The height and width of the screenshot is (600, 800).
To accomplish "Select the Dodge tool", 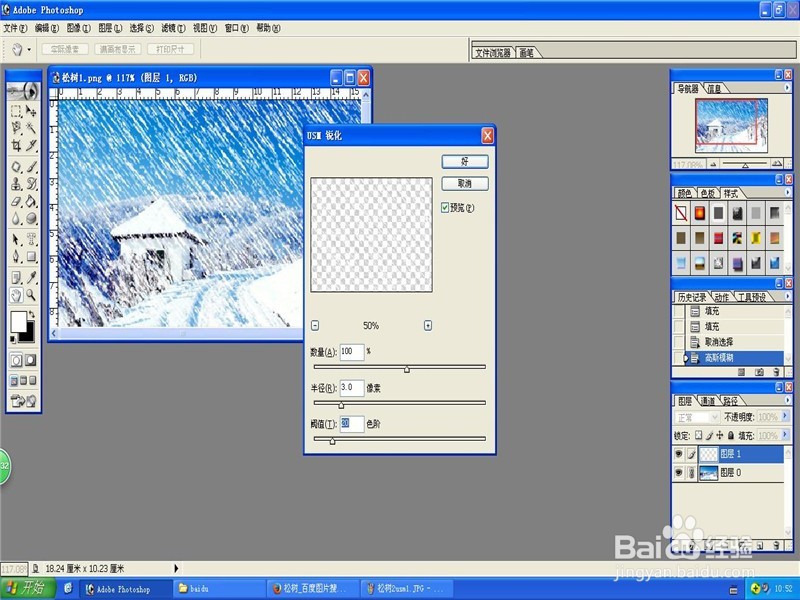I will tap(31, 218).
